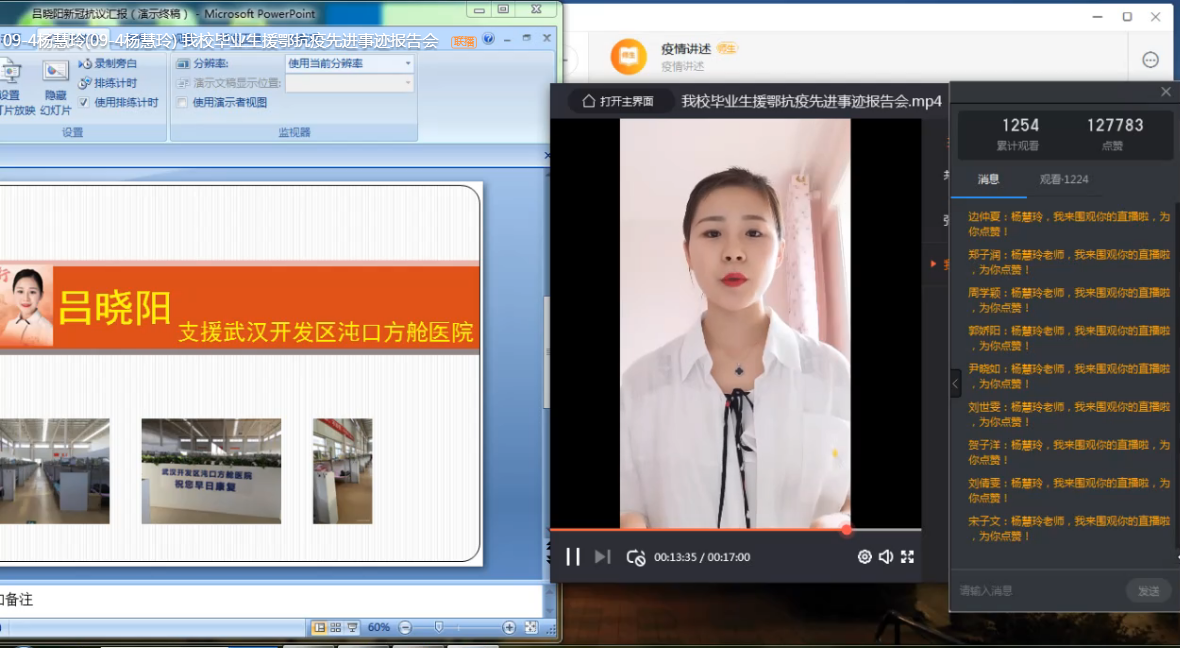Screen dimensions: 1180x648
Task: Click 贺子洋's chat message
Action: (1069, 452)
